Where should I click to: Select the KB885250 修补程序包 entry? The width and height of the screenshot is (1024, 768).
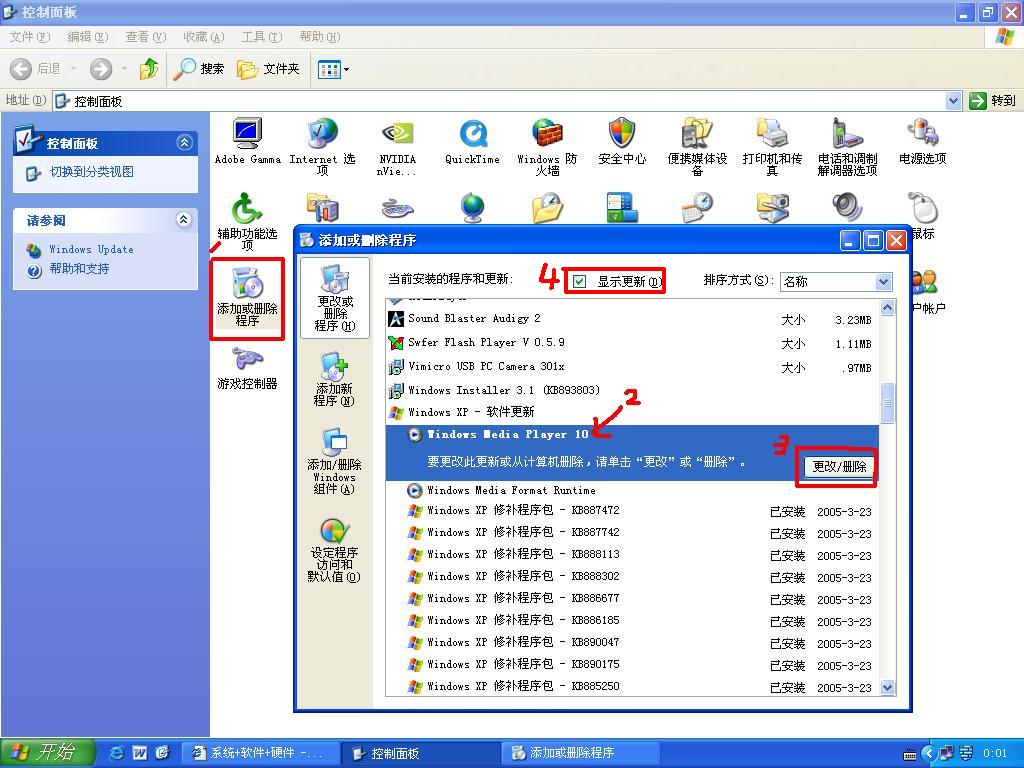coord(632,686)
